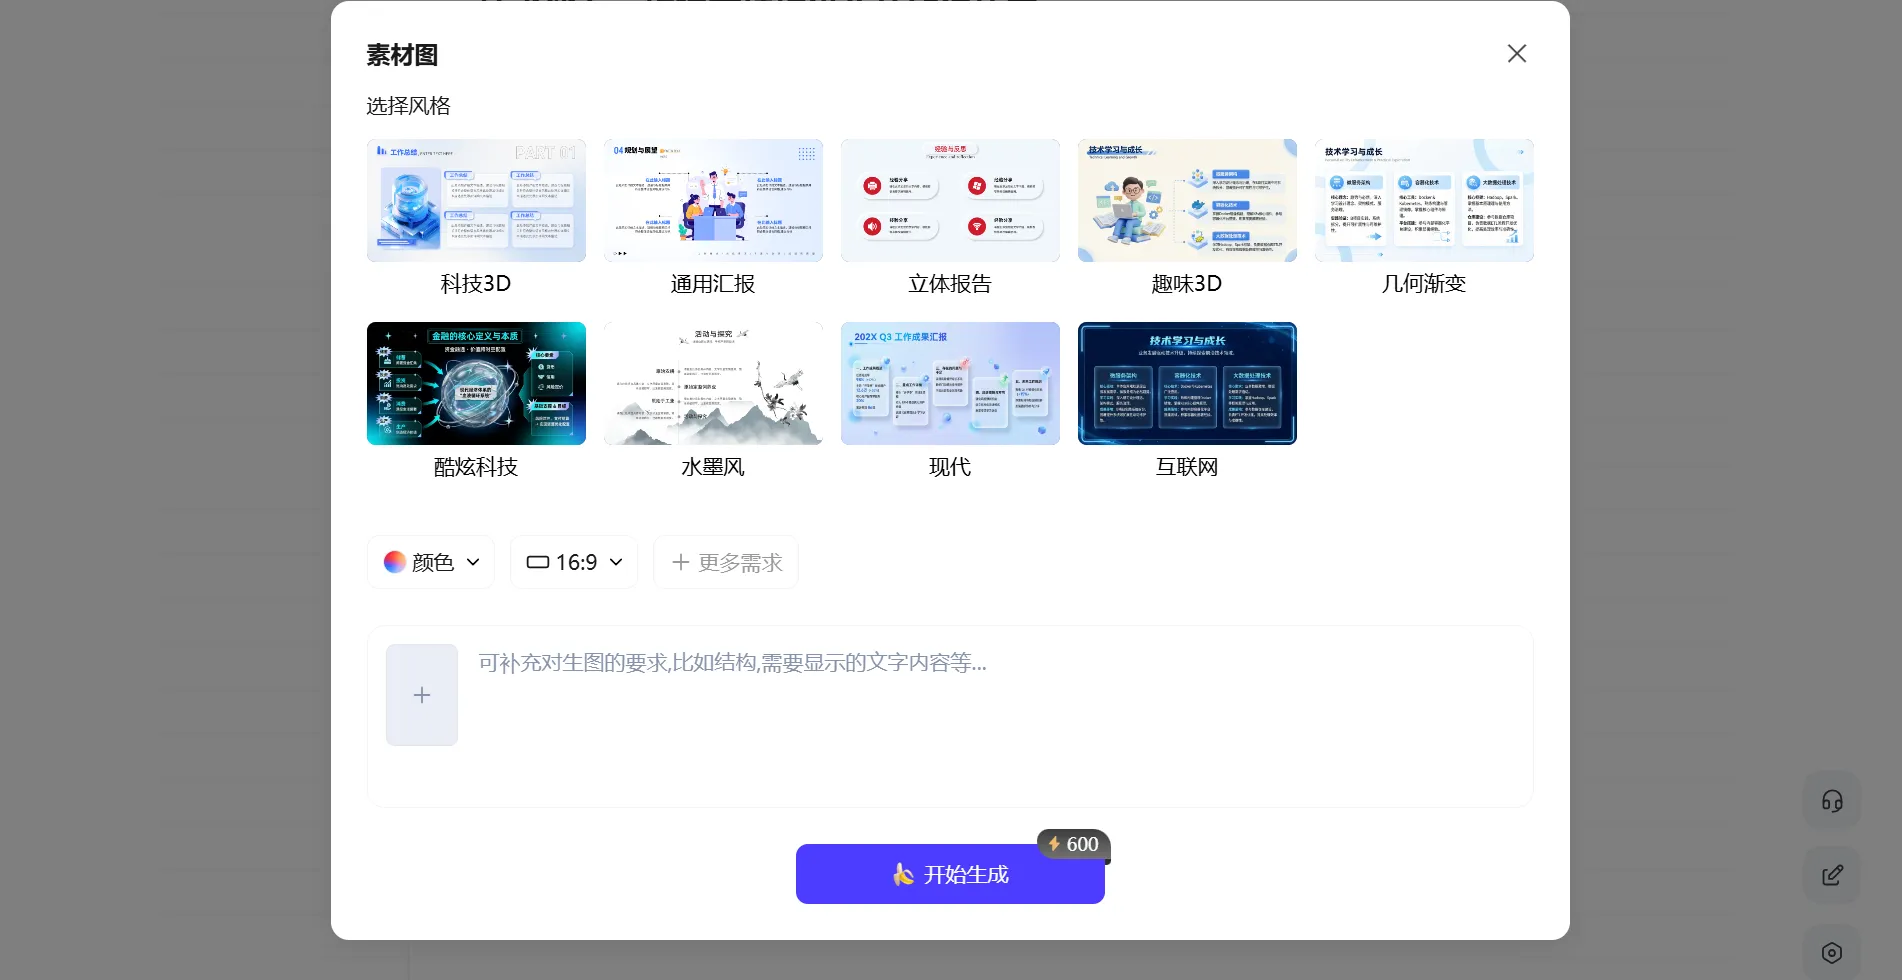Choose the 现代 style thumbnail
This screenshot has width=1902, height=980.
[950, 384]
